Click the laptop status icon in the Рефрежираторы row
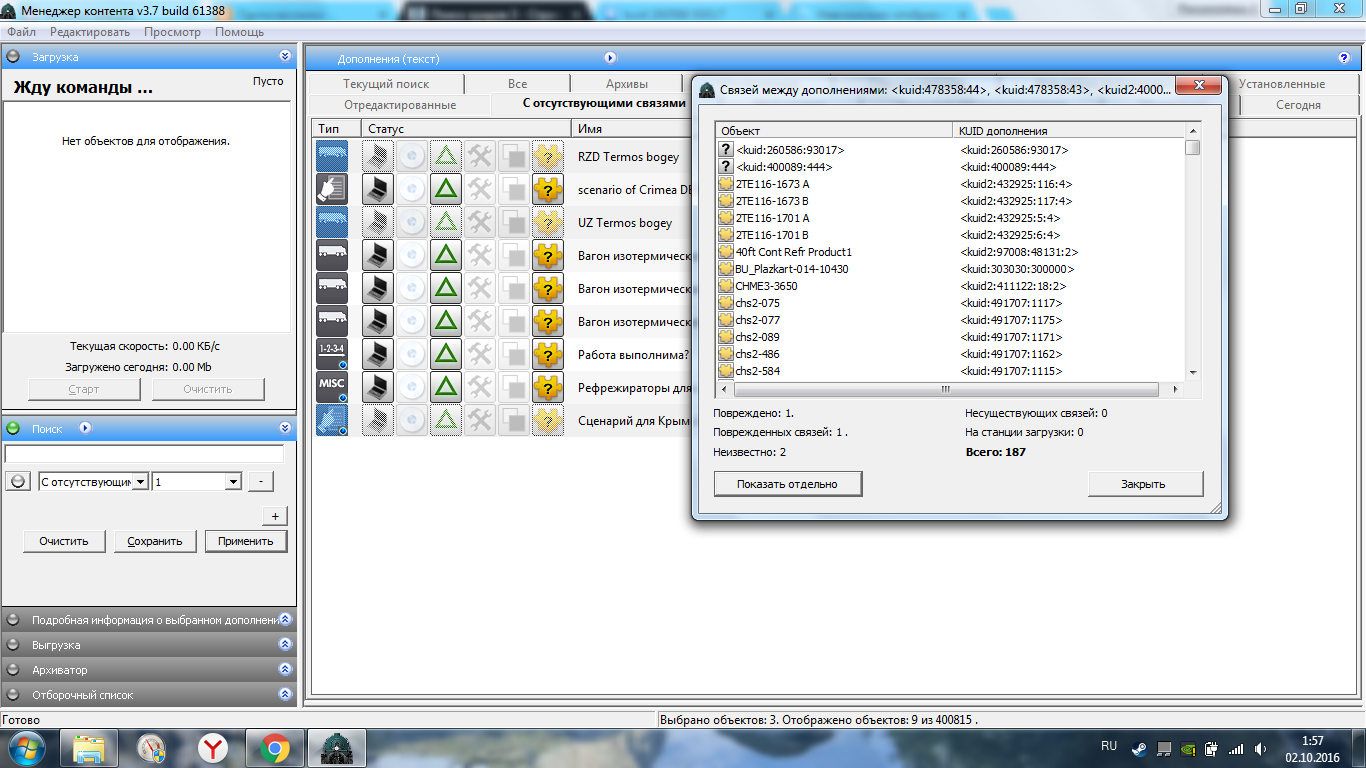 pos(377,387)
